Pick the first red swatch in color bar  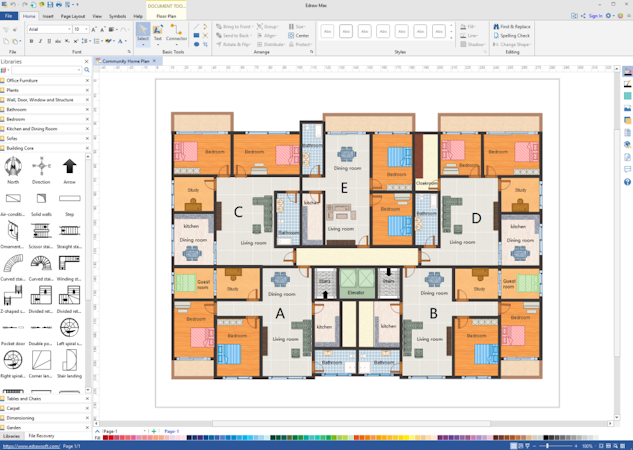106,437
